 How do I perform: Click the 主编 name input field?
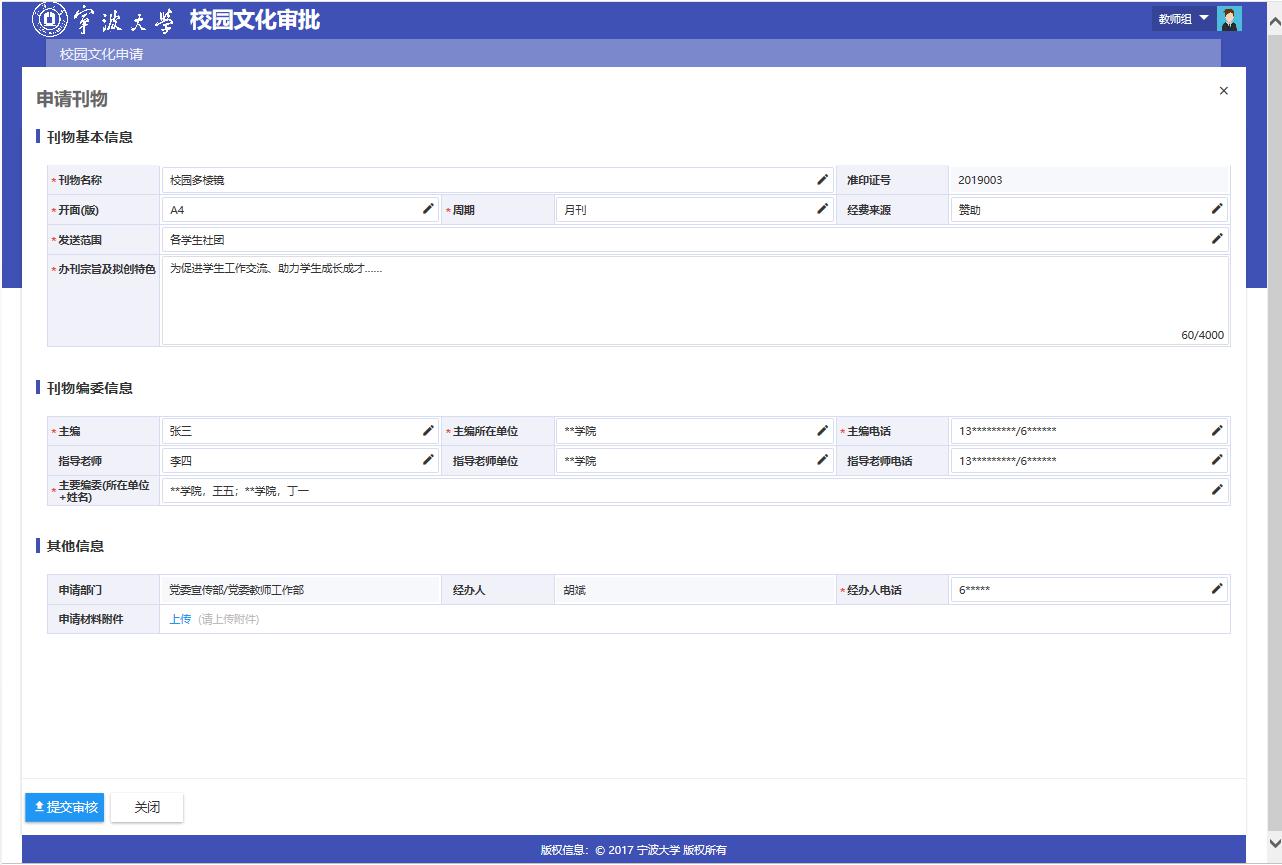[x=290, y=431]
